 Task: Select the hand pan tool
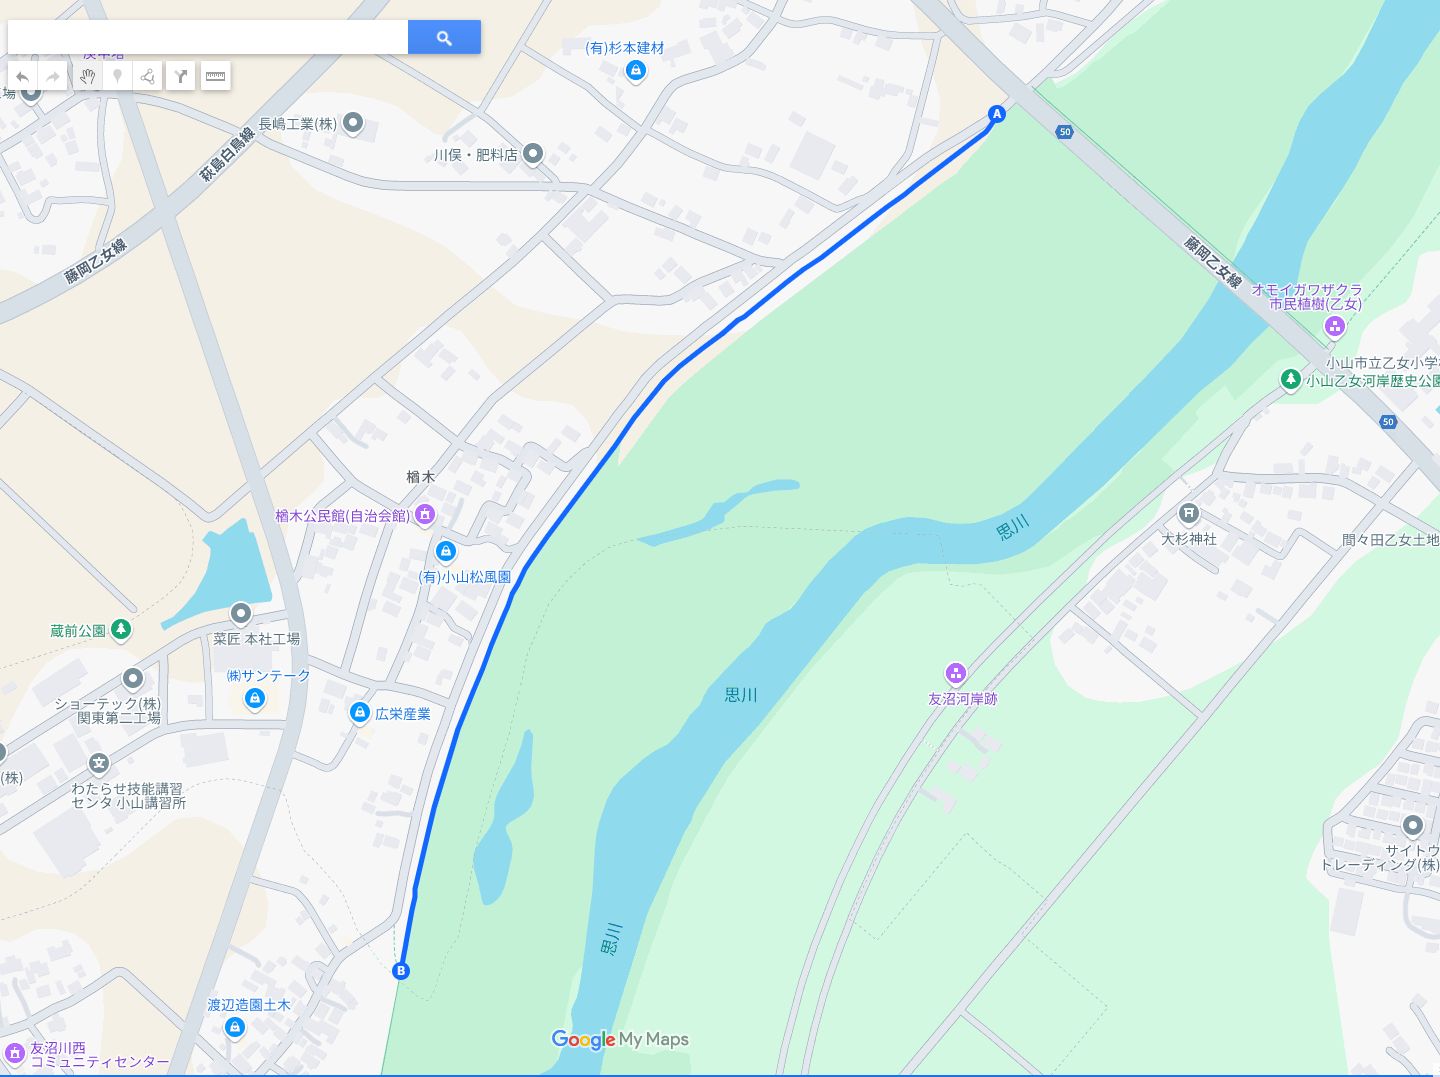tap(88, 76)
